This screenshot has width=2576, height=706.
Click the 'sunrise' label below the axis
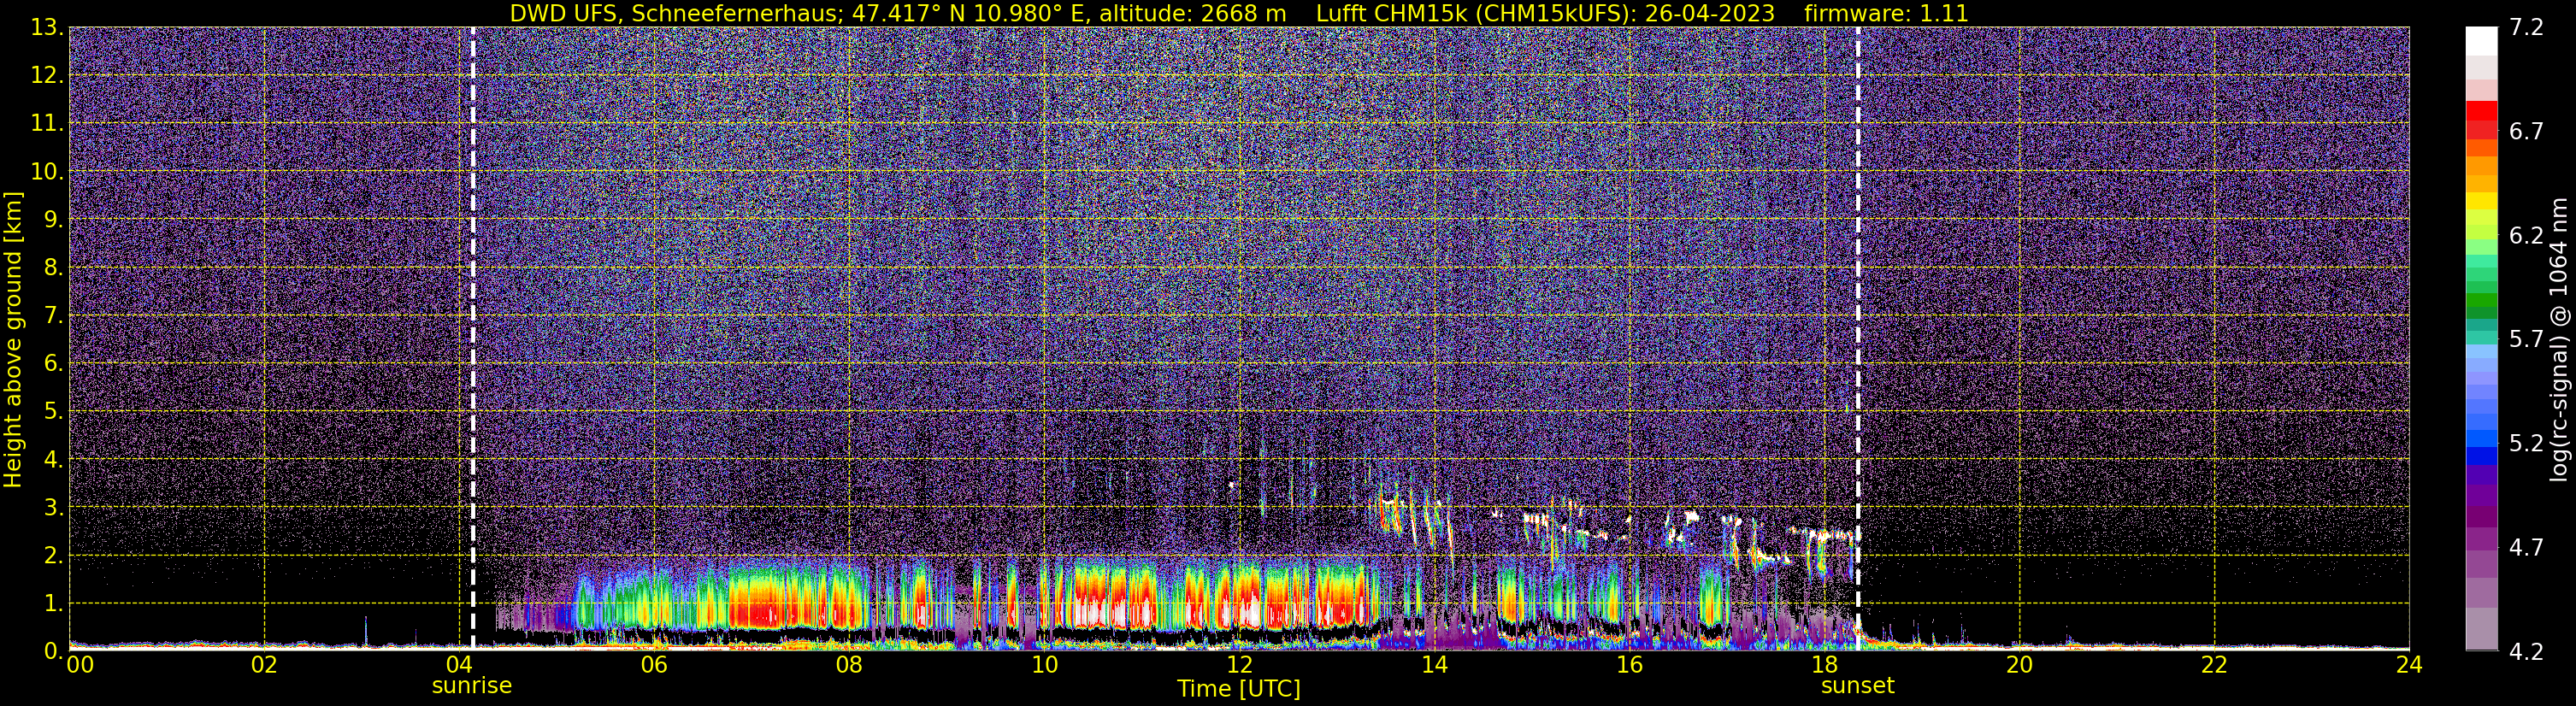pyautogui.click(x=472, y=686)
